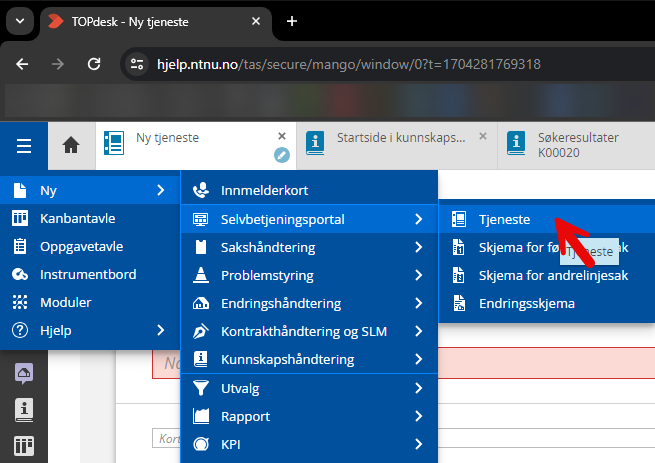655x463 pixels.
Task: Click the Startside i kunnskaps tab info icon
Action: (x=315, y=143)
